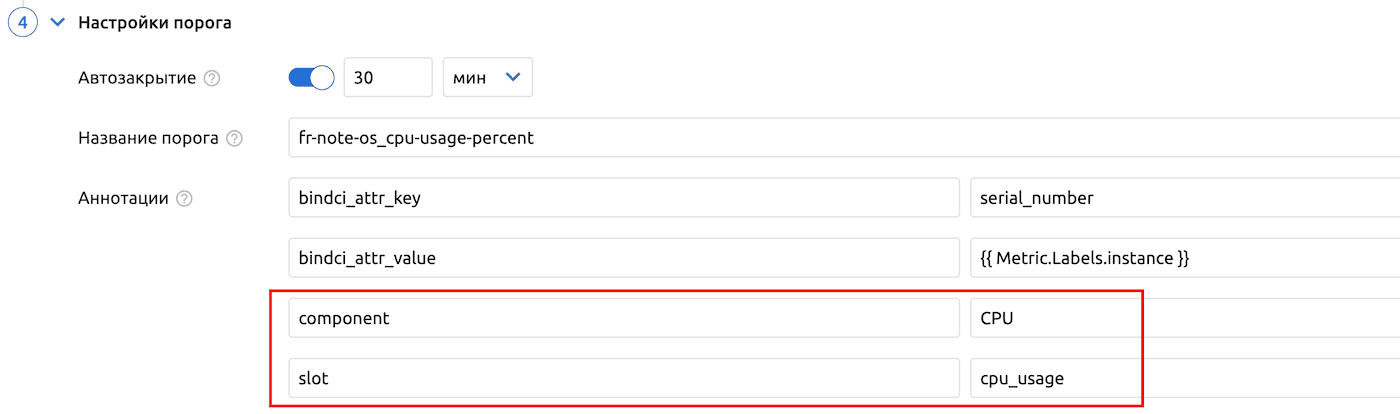
Task: Click the Автозакрытие label text
Action: point(137,78)
